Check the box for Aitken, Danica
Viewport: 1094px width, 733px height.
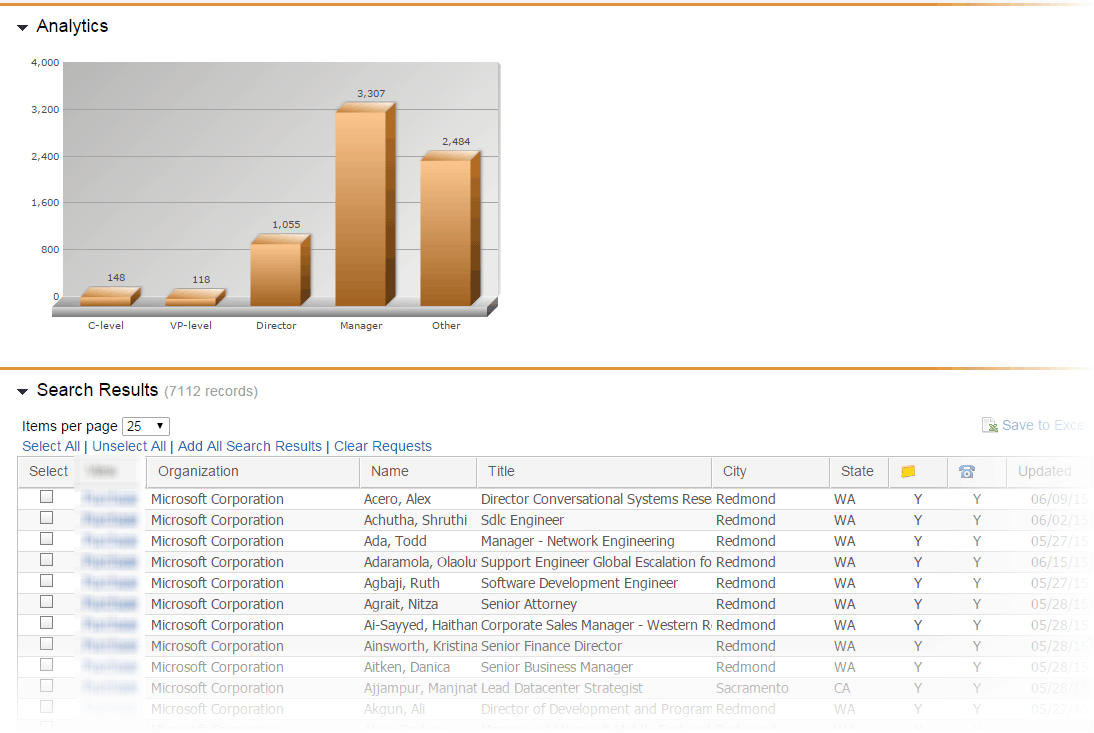click(x=47, y=664)
